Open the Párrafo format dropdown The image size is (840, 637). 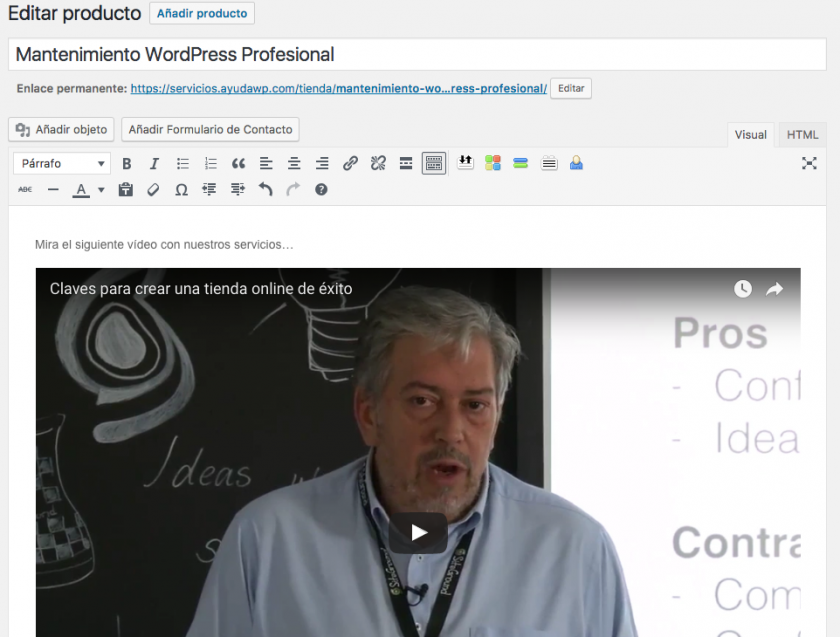tap(62, 163)
